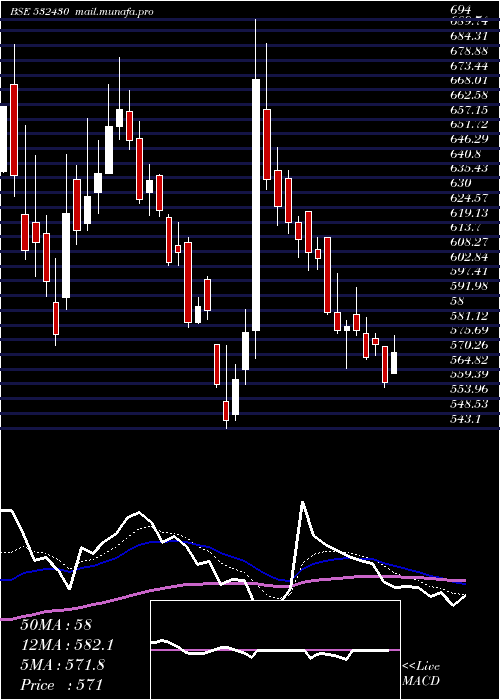Click the 678.88 price axis label
The width and height of the screenshot is (500, 700).
click(469, 50)
